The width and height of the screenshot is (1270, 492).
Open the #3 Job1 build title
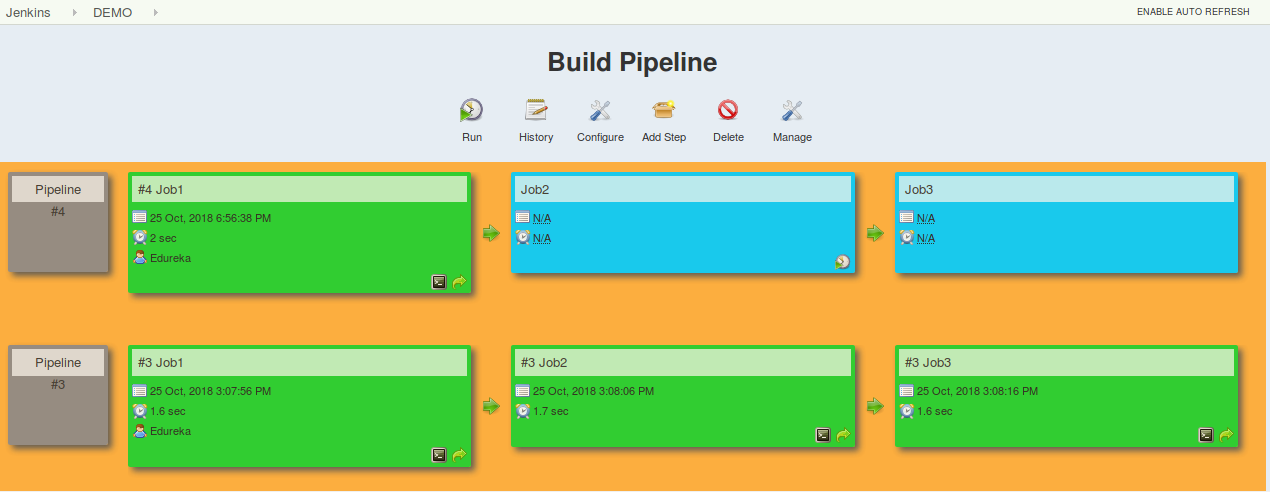(x=161, y=362)
